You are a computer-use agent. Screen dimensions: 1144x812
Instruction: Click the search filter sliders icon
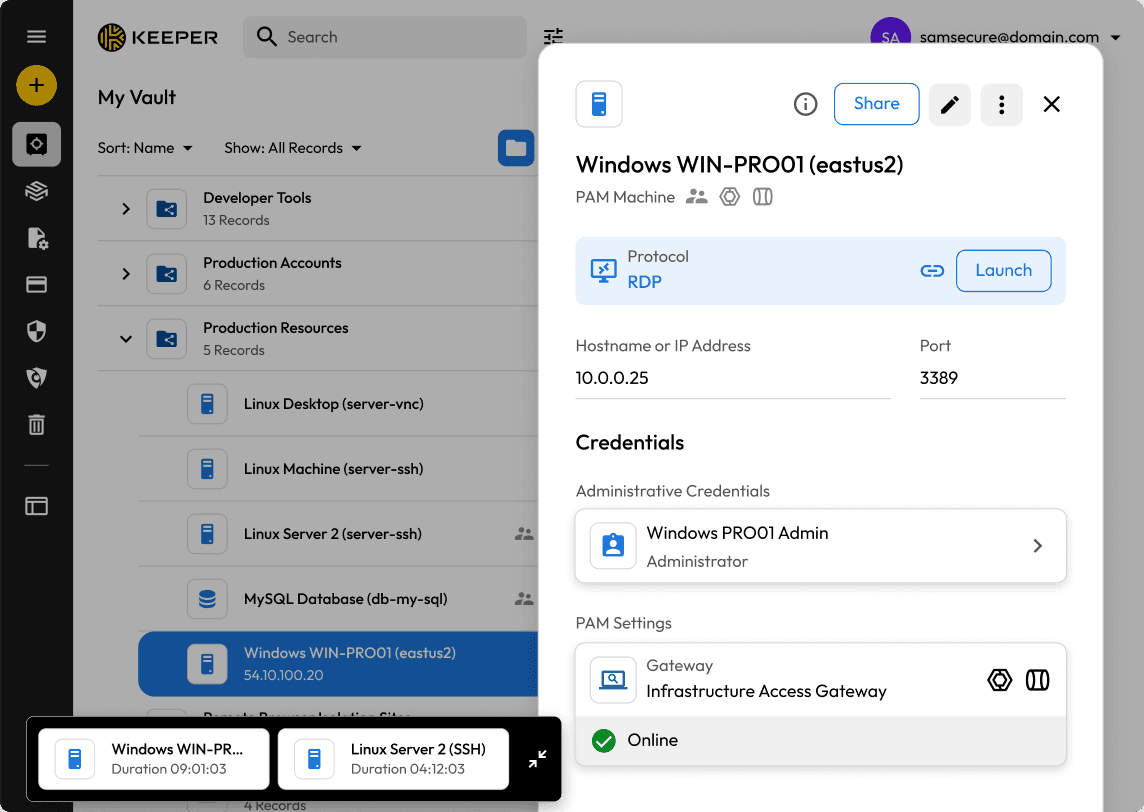[x=553, y=37]
